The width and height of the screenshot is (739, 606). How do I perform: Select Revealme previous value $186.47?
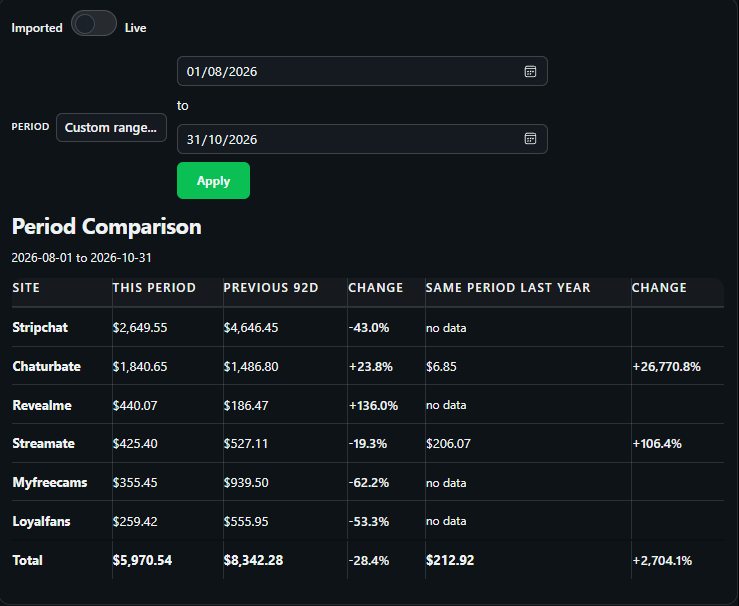[x=246, y=405]
